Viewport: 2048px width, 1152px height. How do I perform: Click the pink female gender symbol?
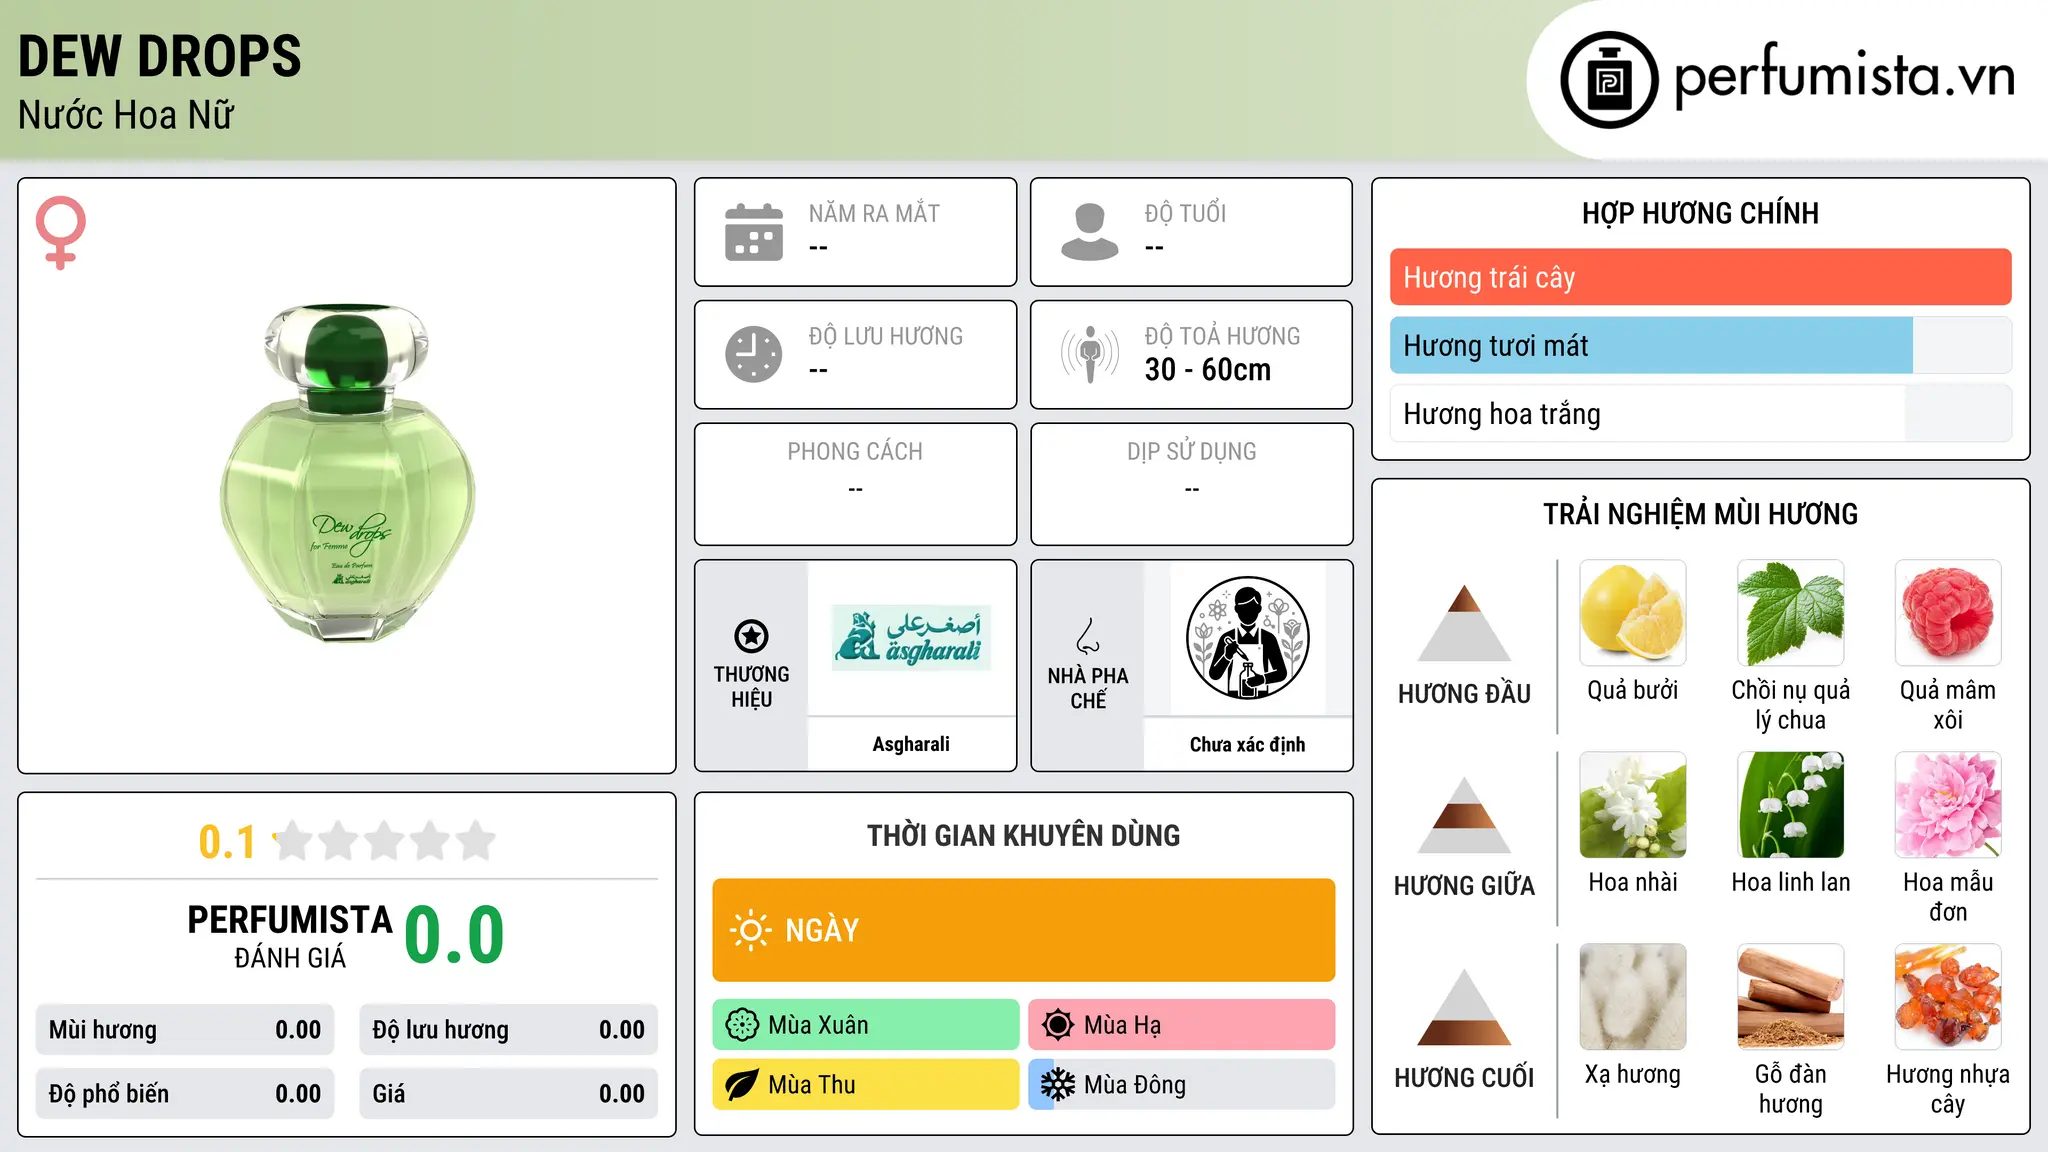point(61,232)
